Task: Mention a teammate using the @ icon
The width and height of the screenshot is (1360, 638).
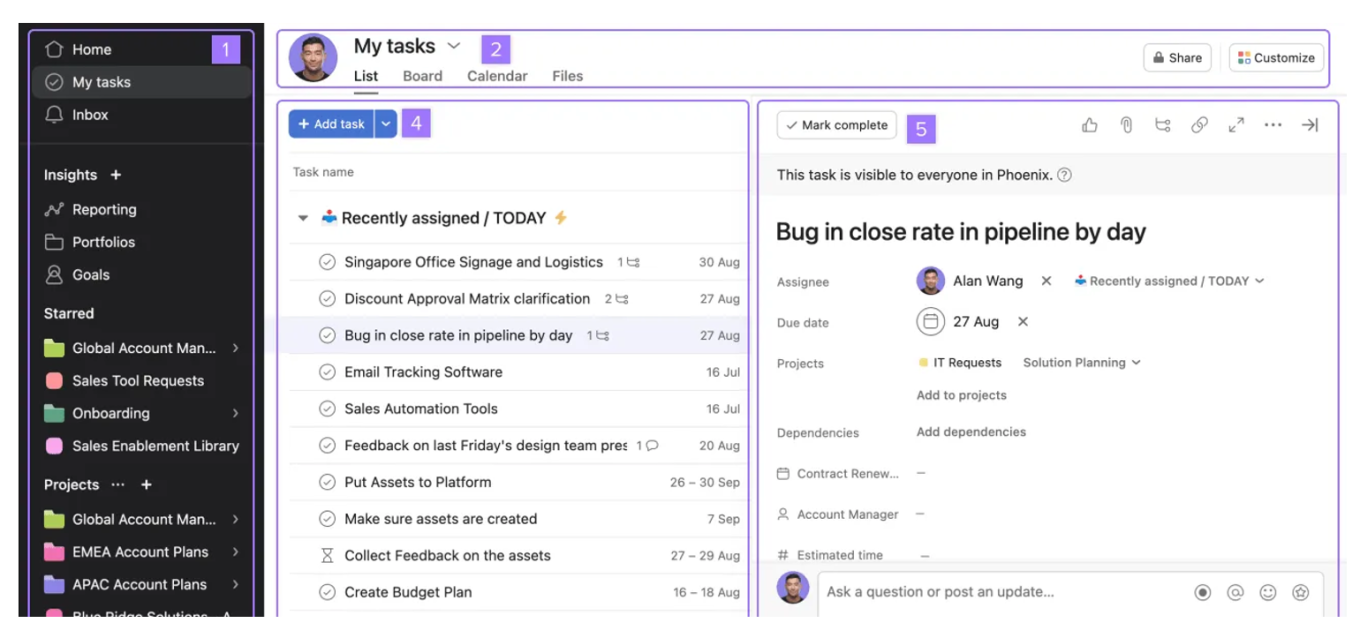Action: 1234,591
